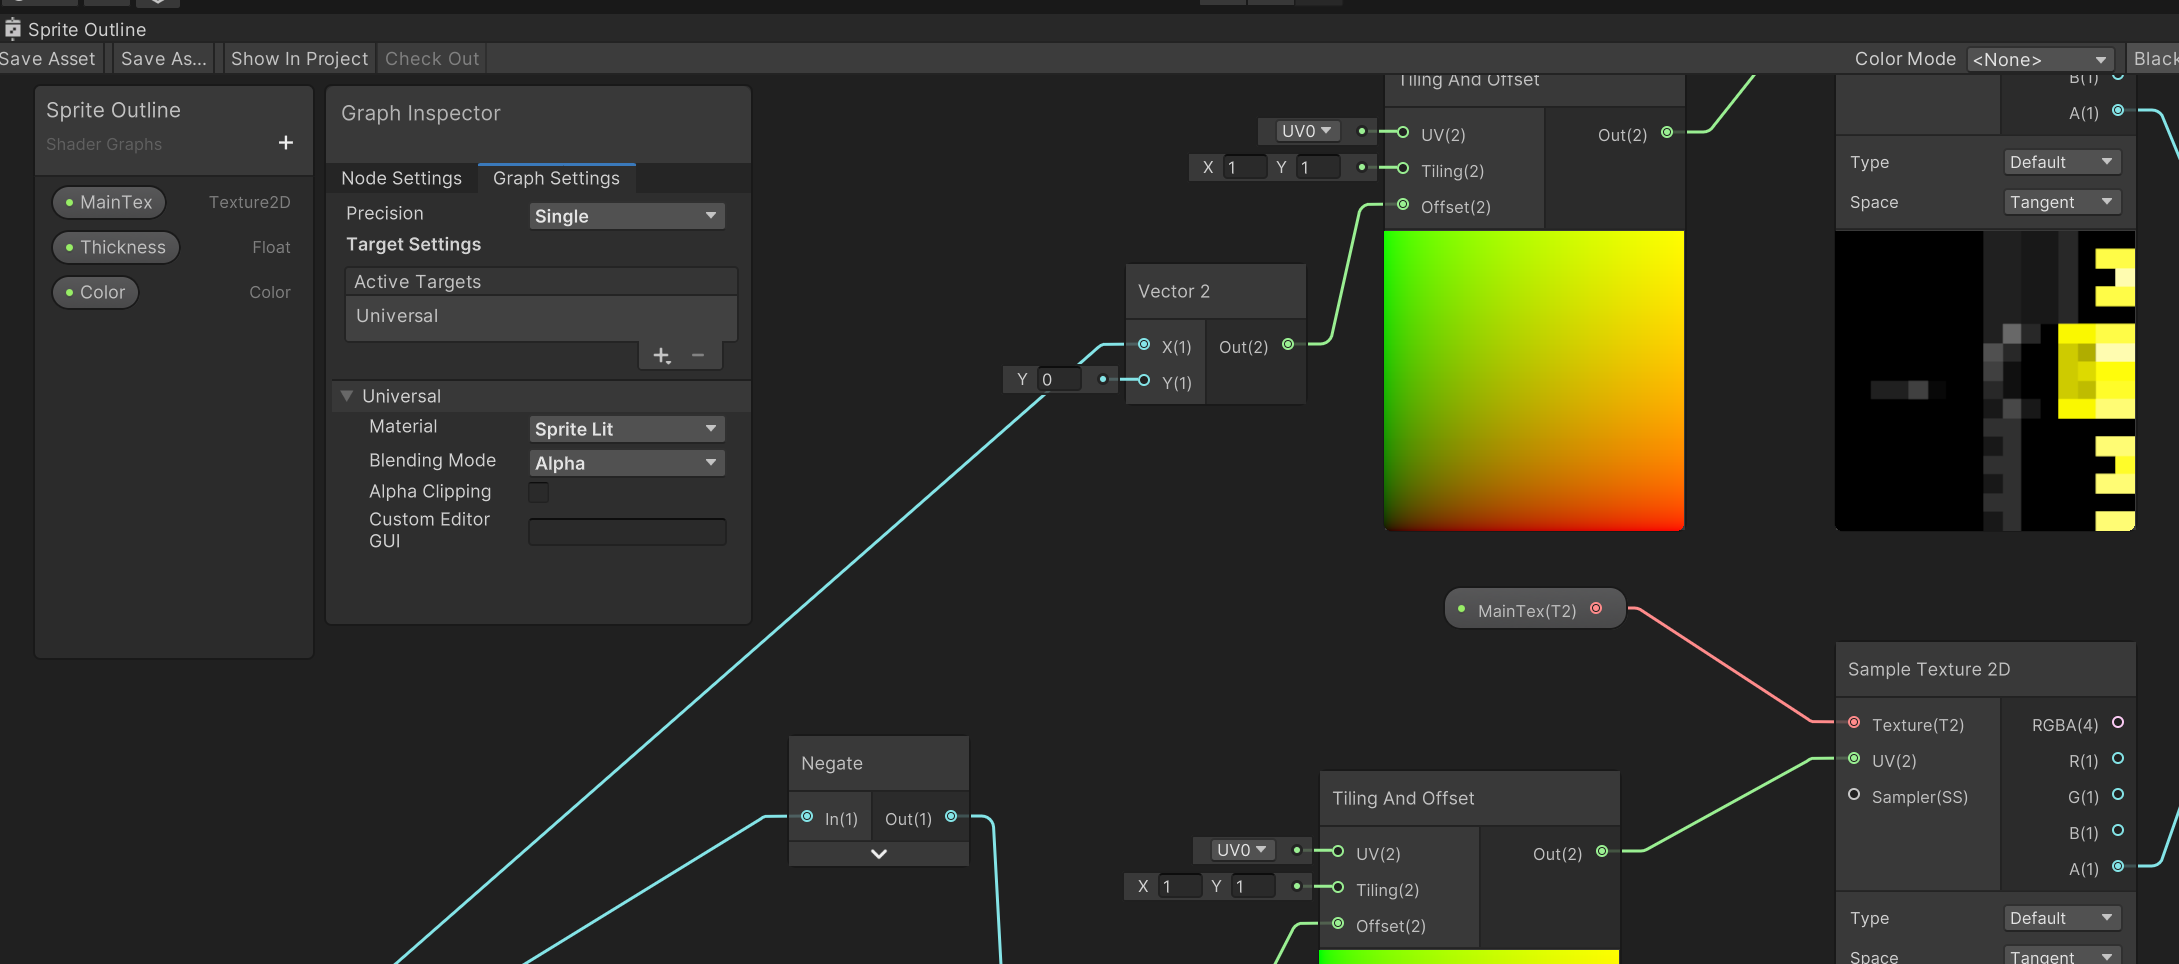Click the Y tiling field of upper Tiling And Offset
Viewport: 2179px width, 964px height.
coord(1318,167)
